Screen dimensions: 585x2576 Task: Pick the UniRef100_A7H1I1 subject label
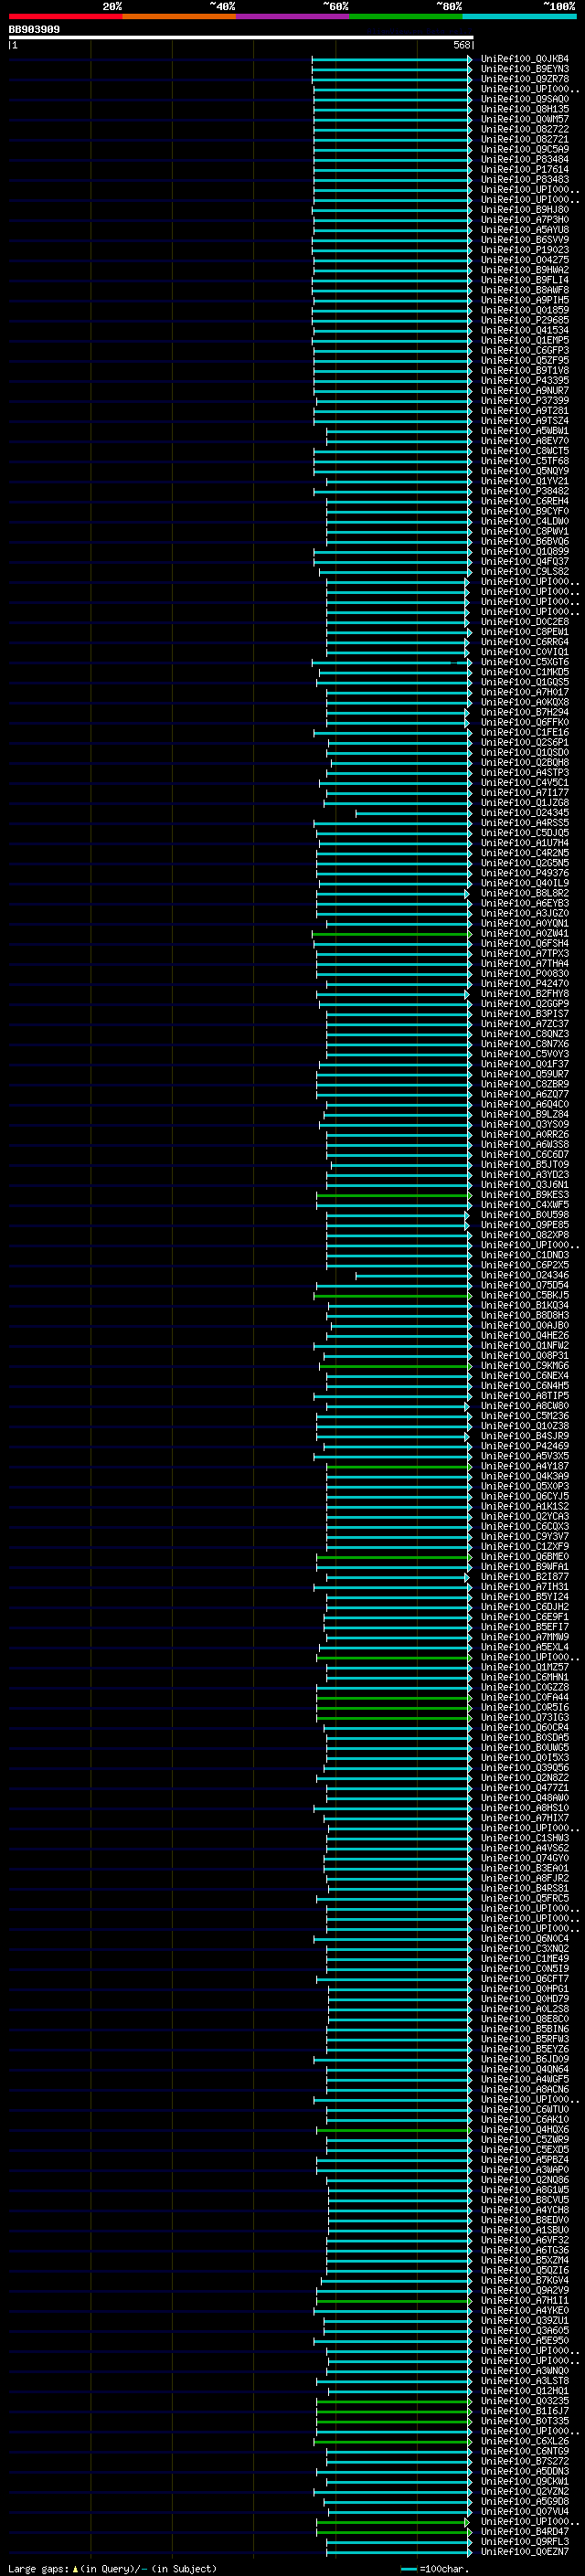tap(525, 2301)
